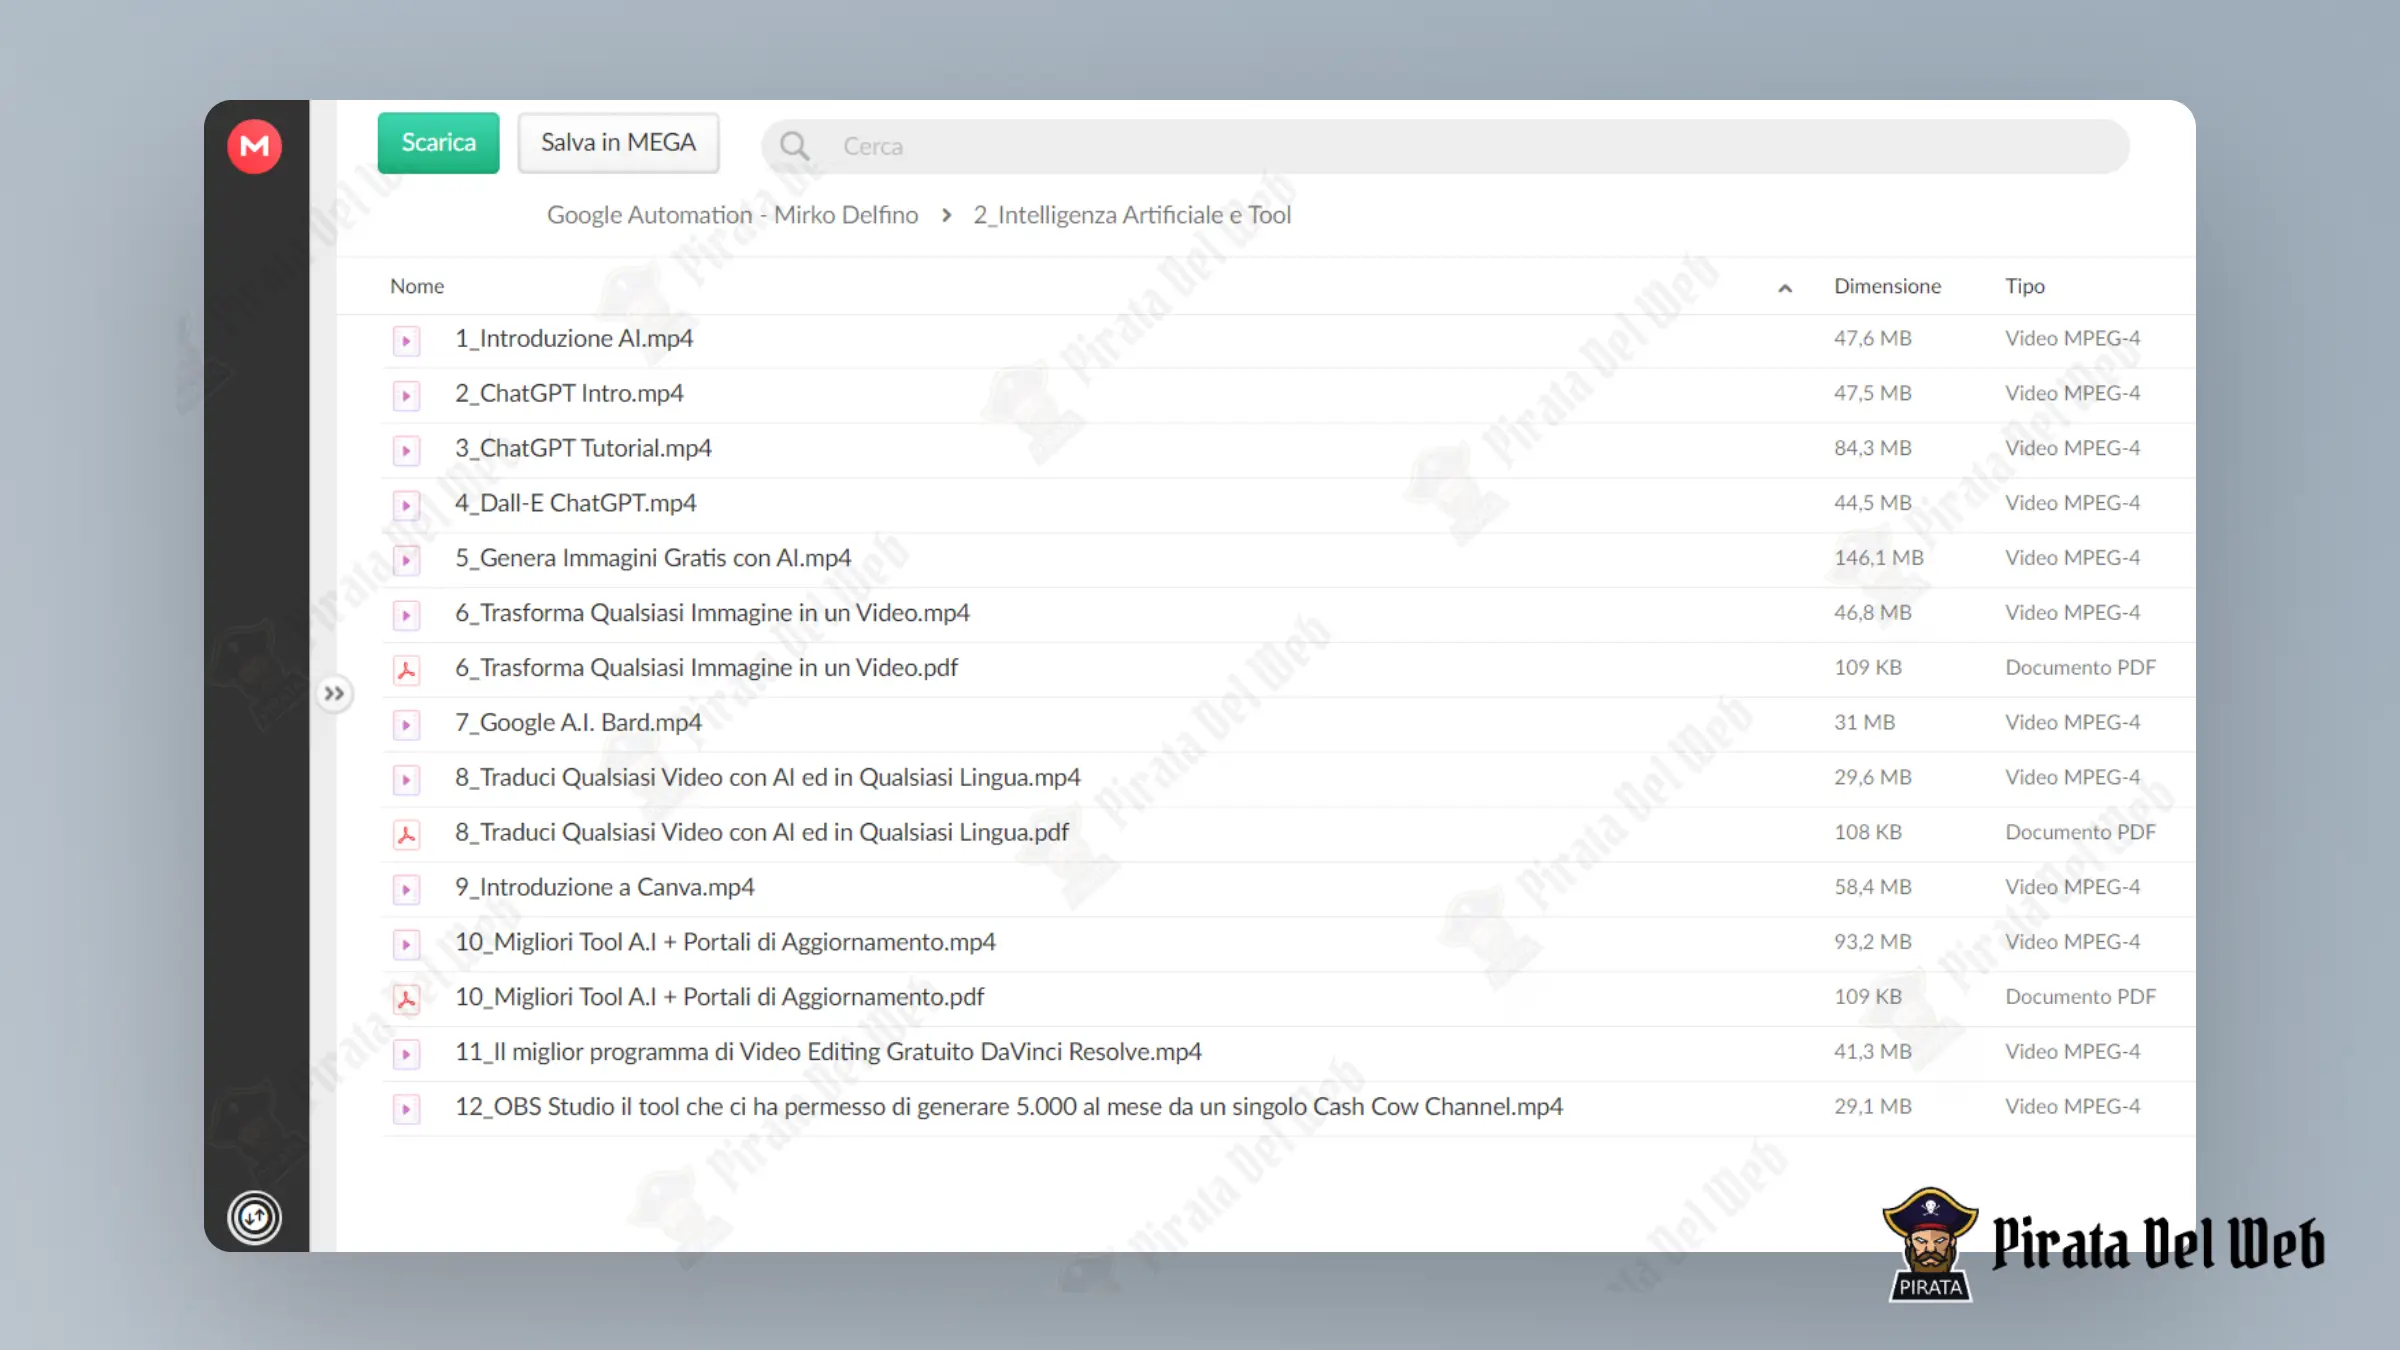Image resolution: width=2400 pixels, height=1350 pixels.
Task: Click the 41,3 MB size value
Action: click(x=1873, y=1052)
